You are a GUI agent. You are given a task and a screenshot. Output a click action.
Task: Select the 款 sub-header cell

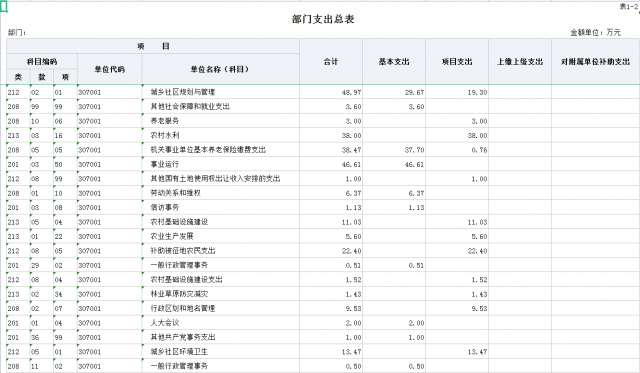(42, 77)
